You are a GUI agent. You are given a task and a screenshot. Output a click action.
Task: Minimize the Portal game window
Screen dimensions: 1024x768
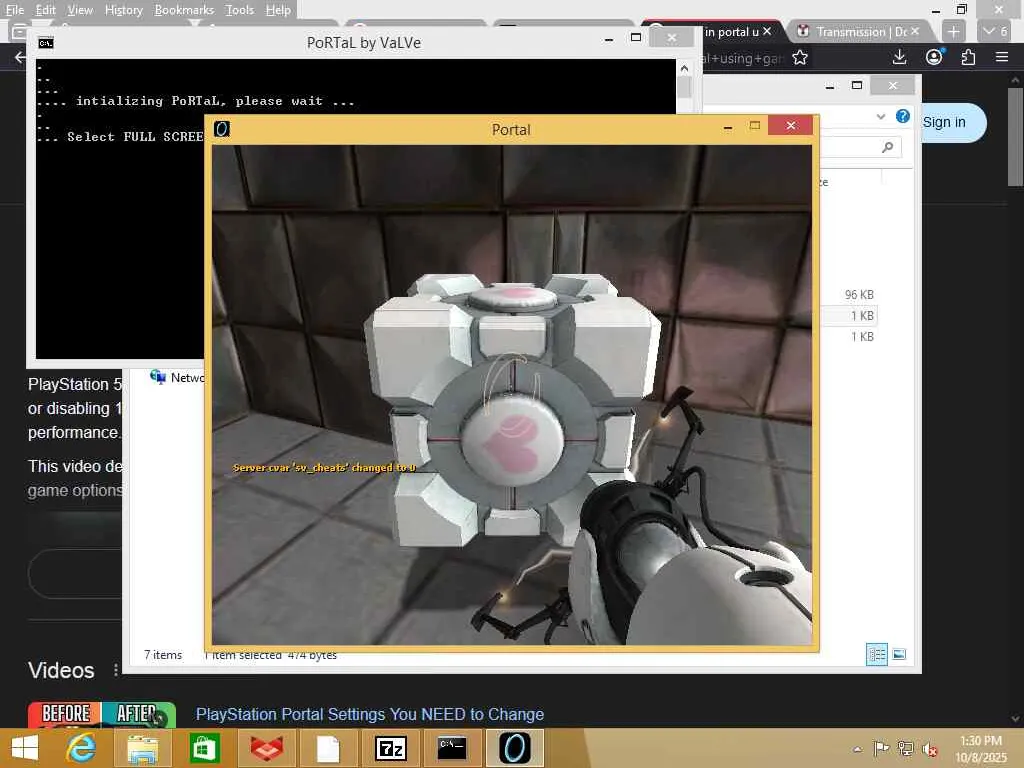[x=728, y=127]
